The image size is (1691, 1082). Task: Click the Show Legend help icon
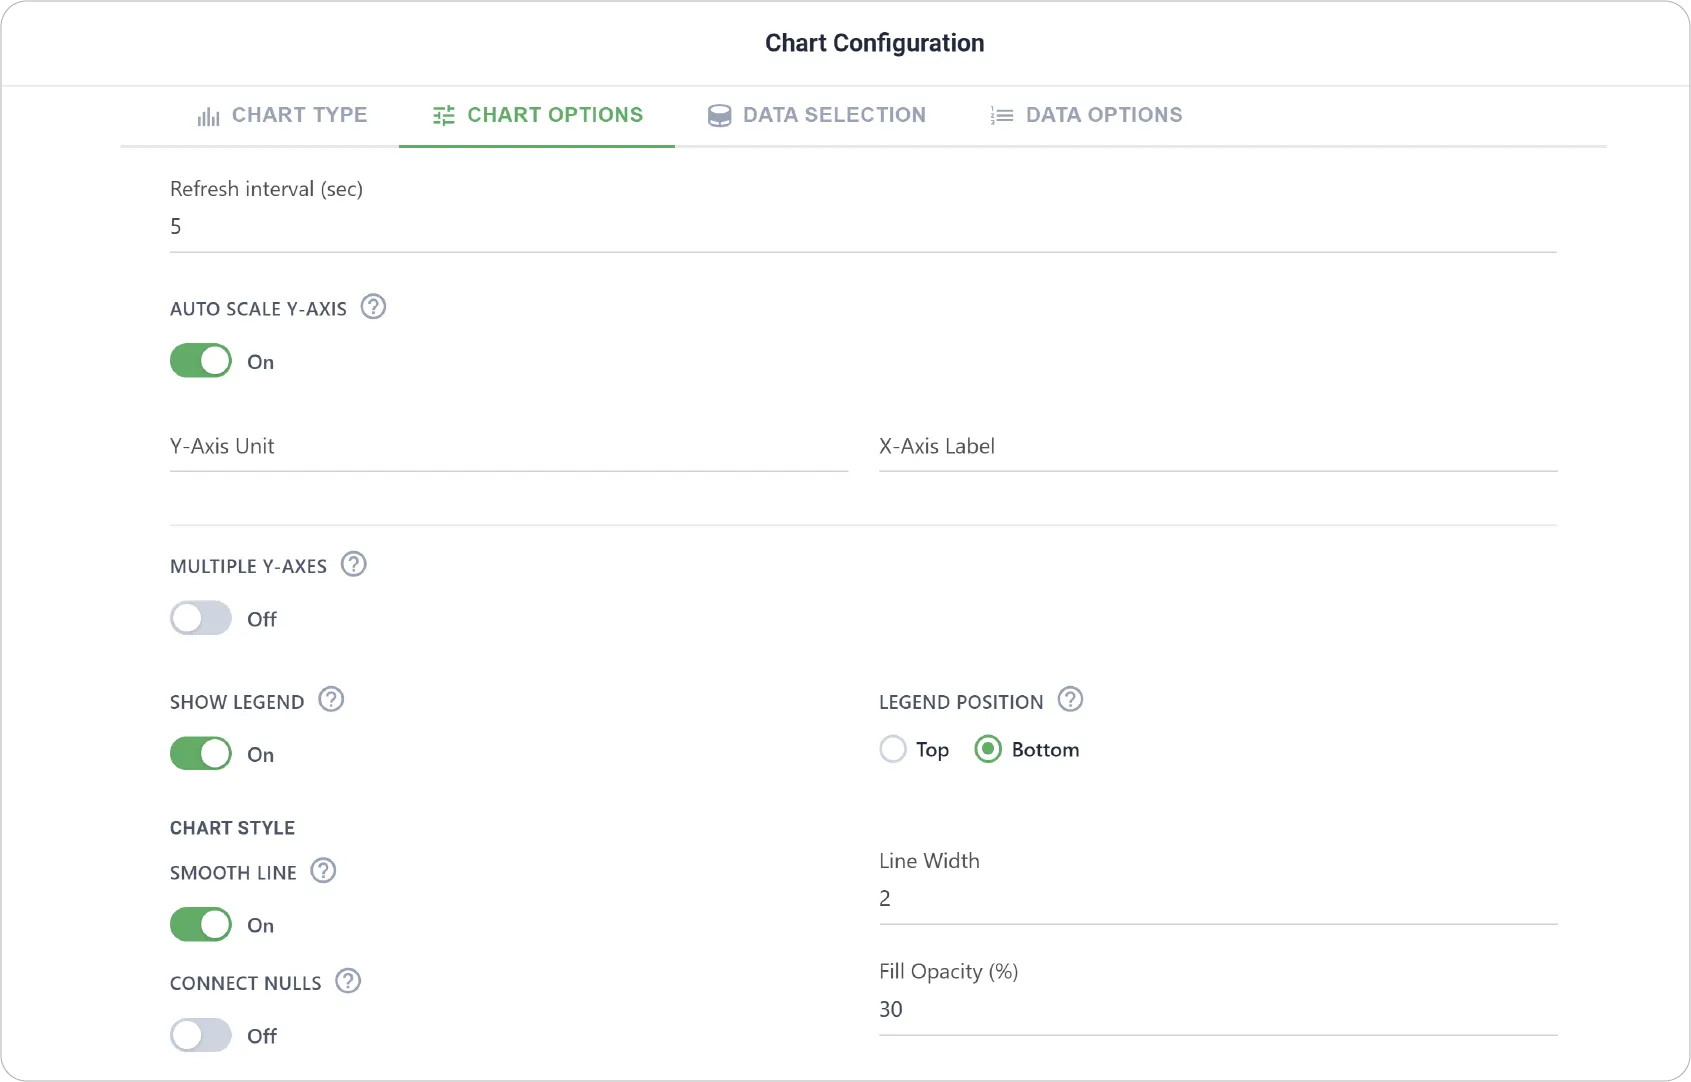331,700
